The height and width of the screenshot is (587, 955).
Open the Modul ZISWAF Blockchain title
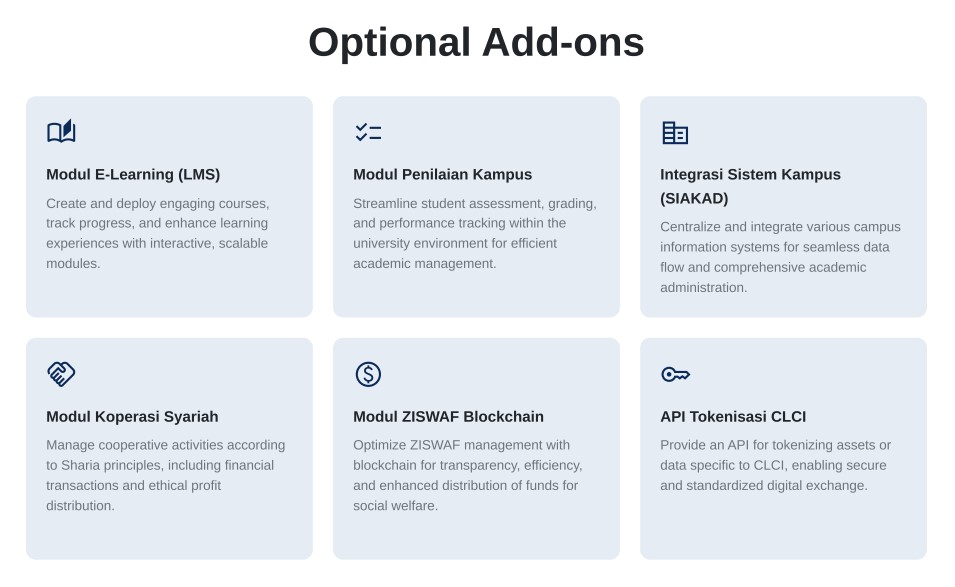pyautogui.click(x=448, y=416)
